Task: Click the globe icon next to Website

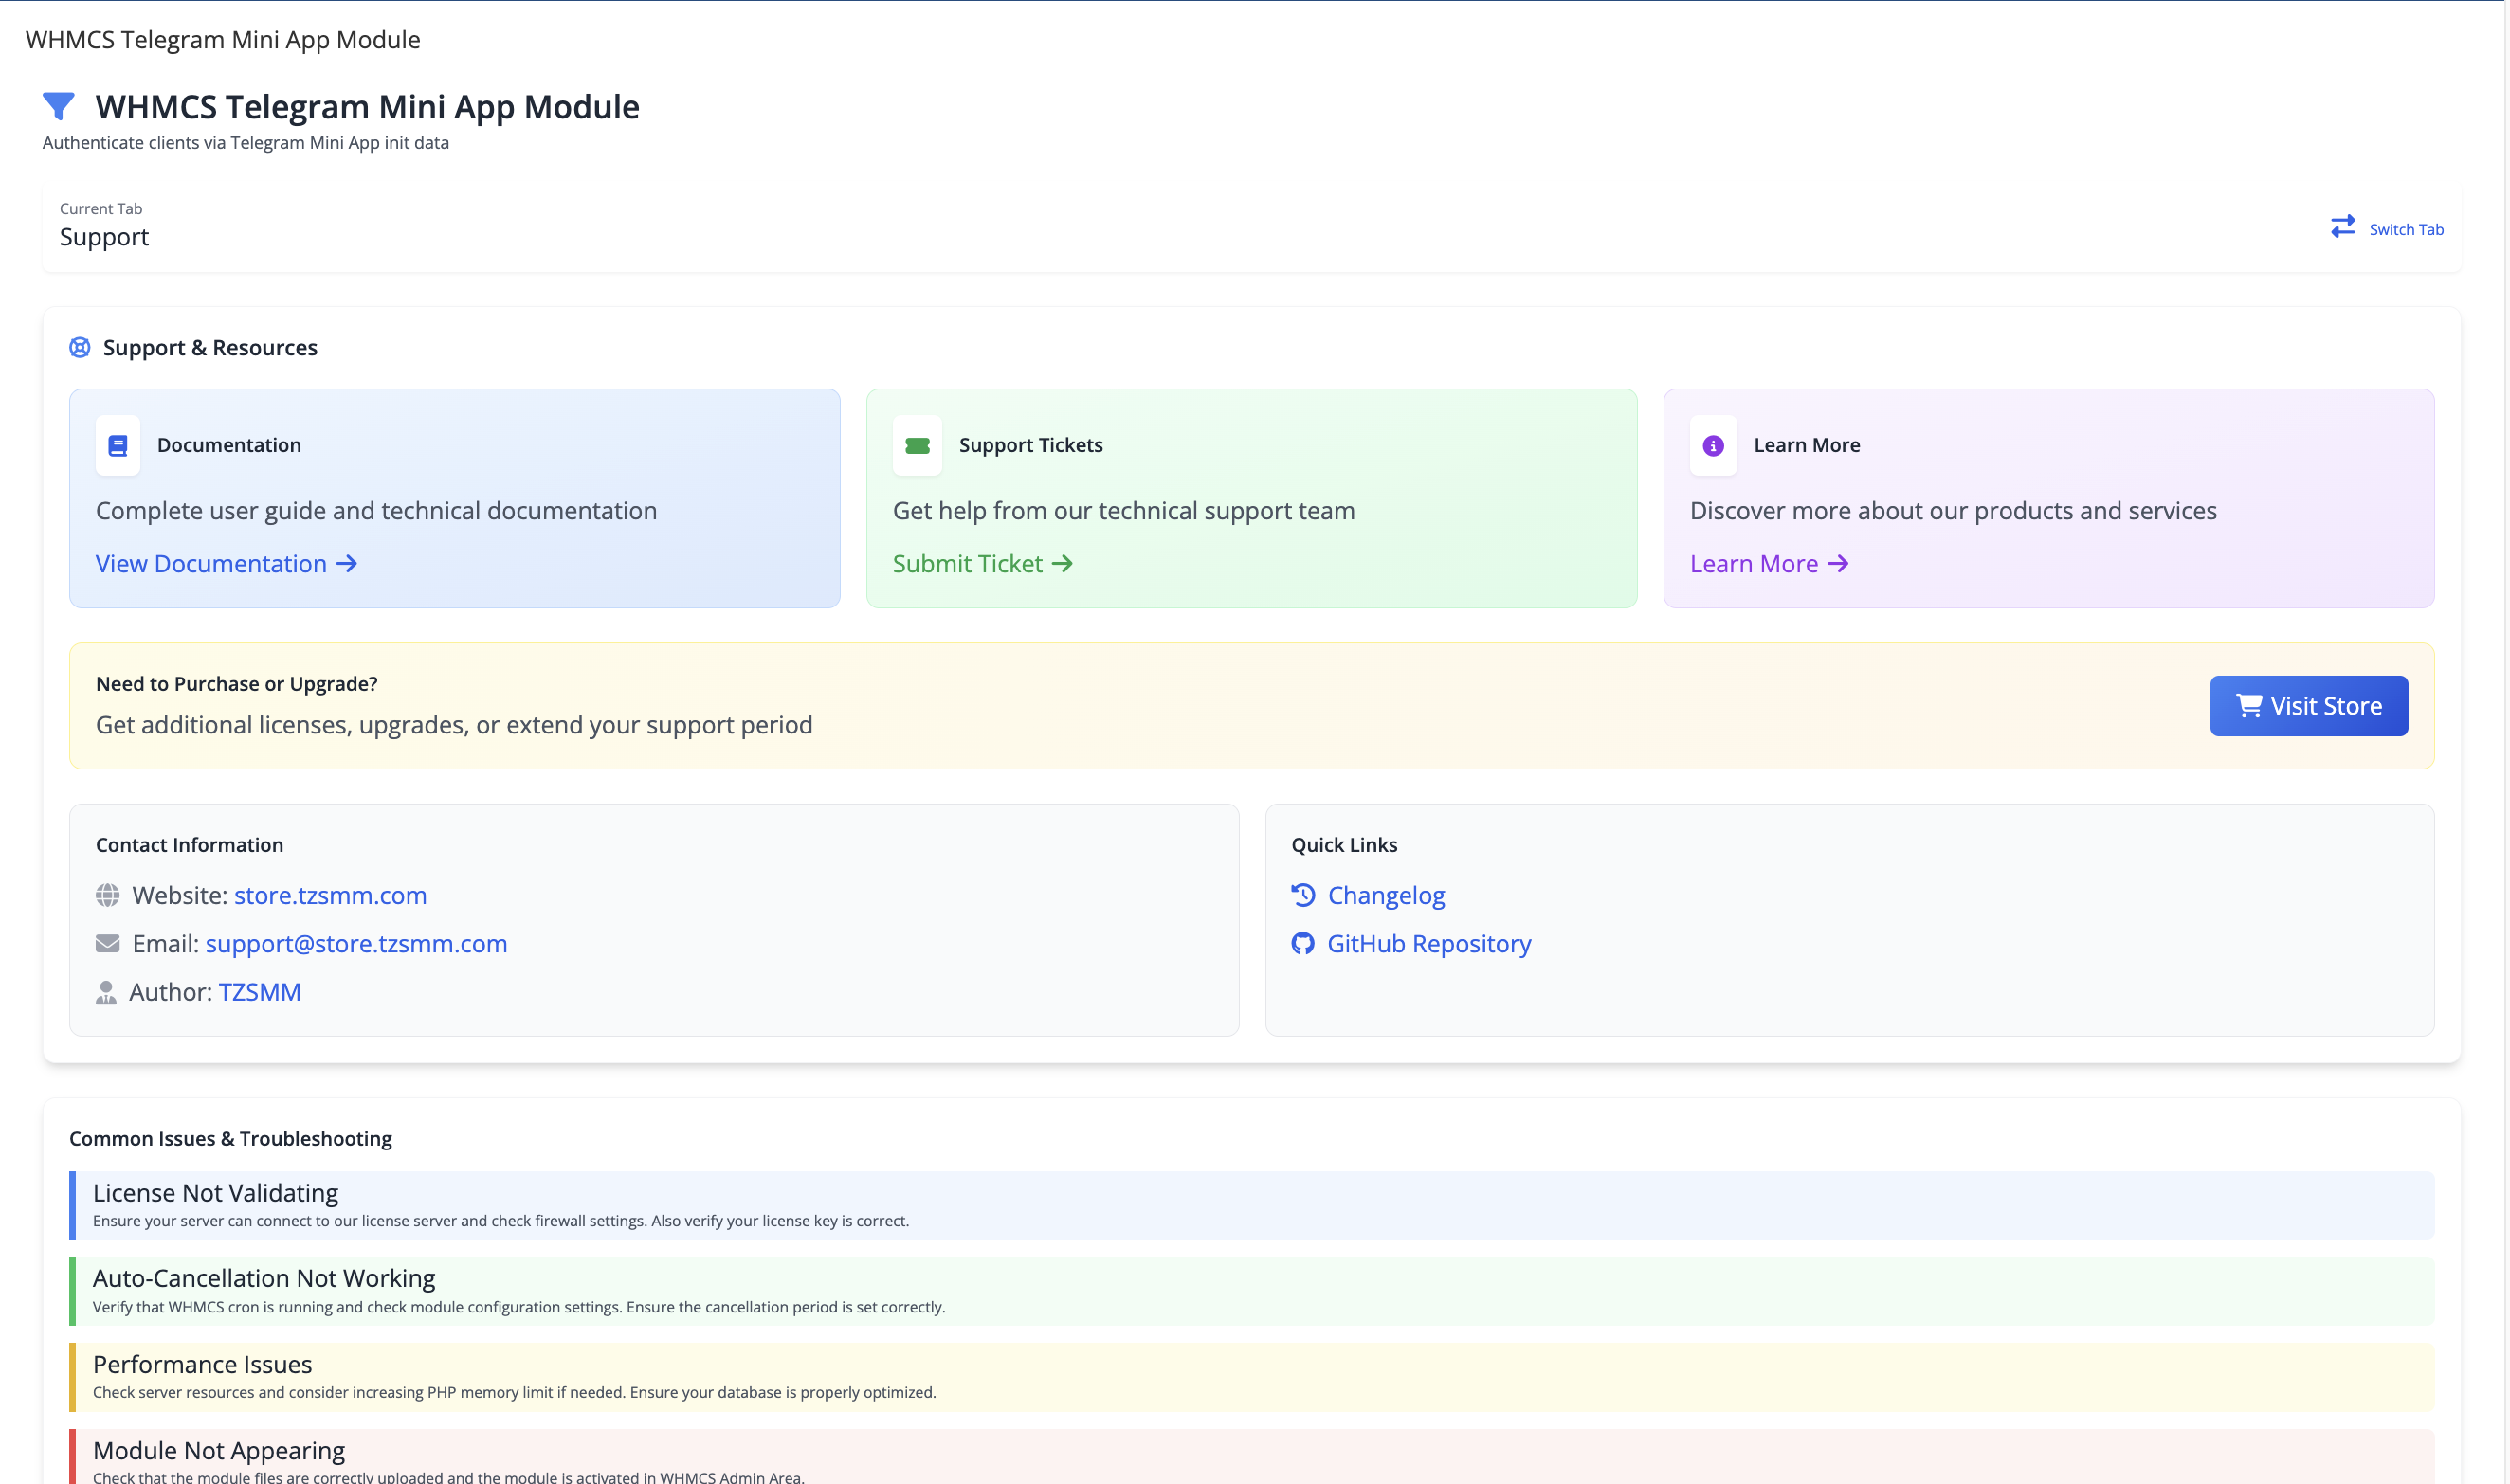Action: pos(108,895)
